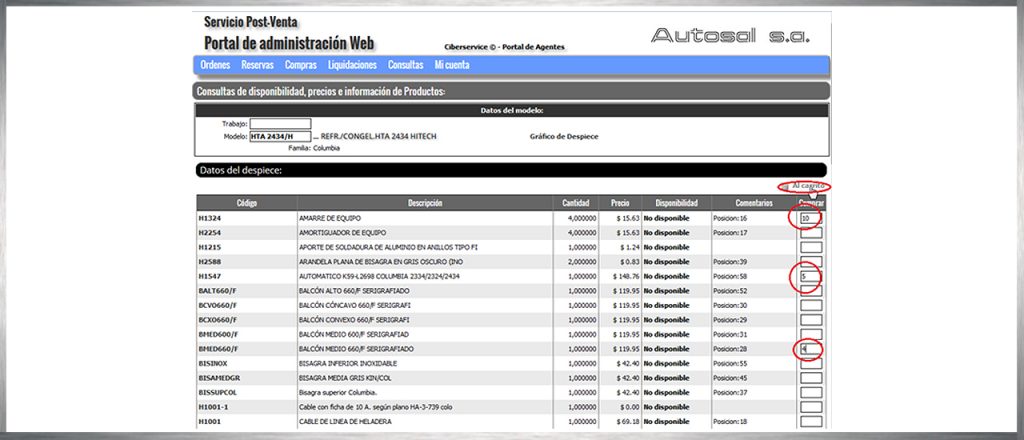The width and height of the screenshot is (1024, 440).
Task: Click the Comprar box for BMED660/F row
Action: pyautogui.click(x=810, y=349)
